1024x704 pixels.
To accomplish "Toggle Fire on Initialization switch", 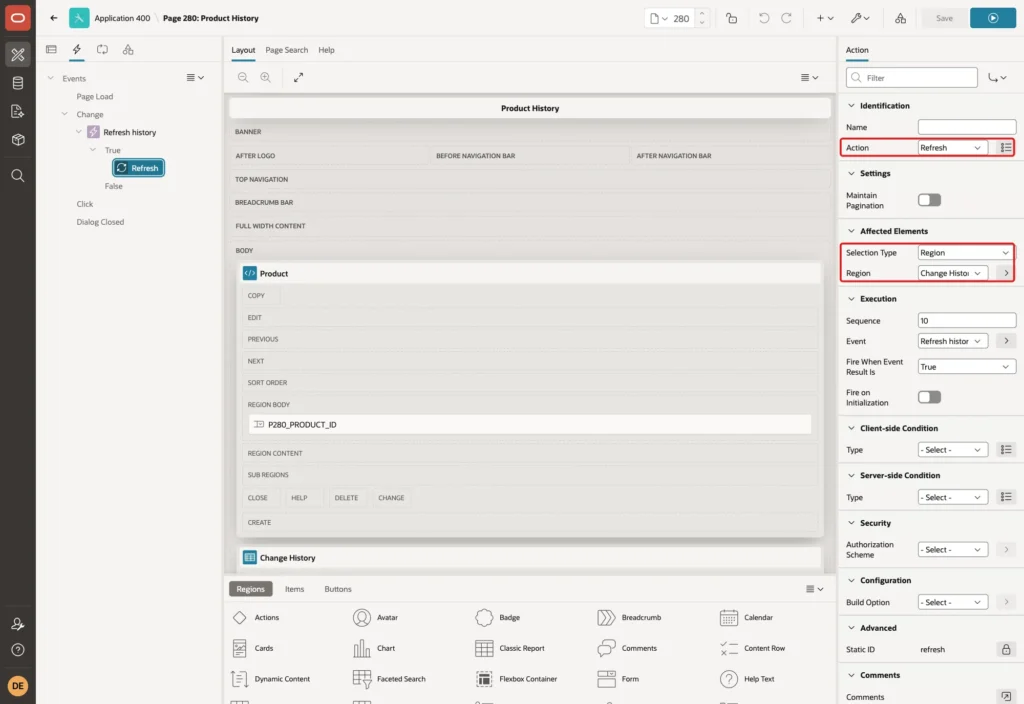I will click(x=929, y=397).
